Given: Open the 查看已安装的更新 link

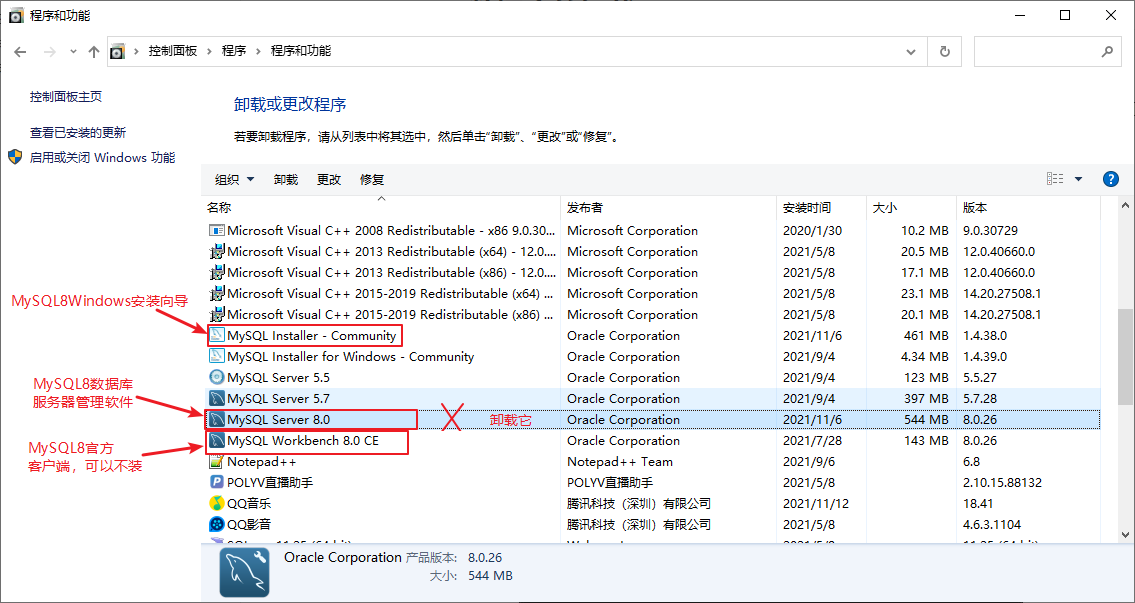Looking at the screenshot, I should [77, 132].
